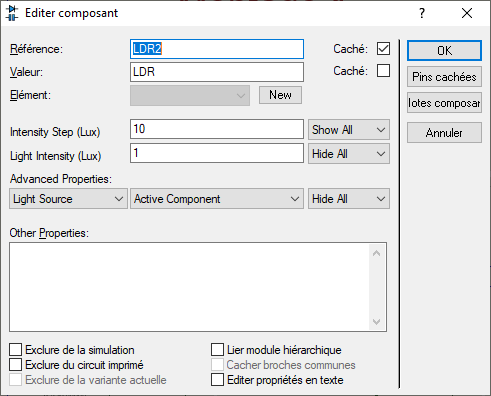
Task: Uncheck the Caché box beside Référence
Action: pos(383,49)
